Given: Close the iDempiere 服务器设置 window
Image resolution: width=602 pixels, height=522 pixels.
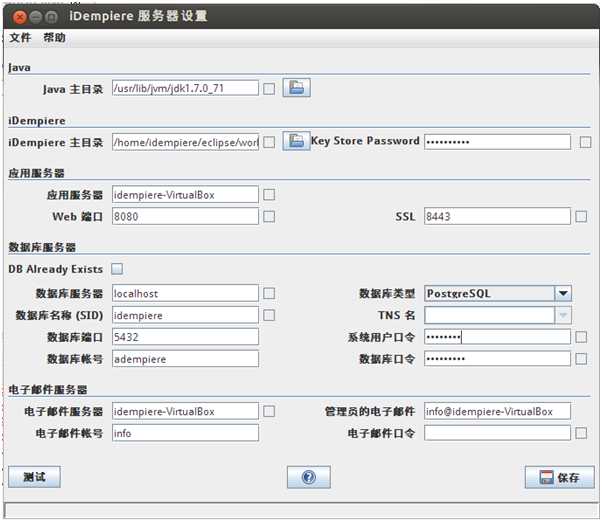Looking at the screenshot, I should (19, 17).
